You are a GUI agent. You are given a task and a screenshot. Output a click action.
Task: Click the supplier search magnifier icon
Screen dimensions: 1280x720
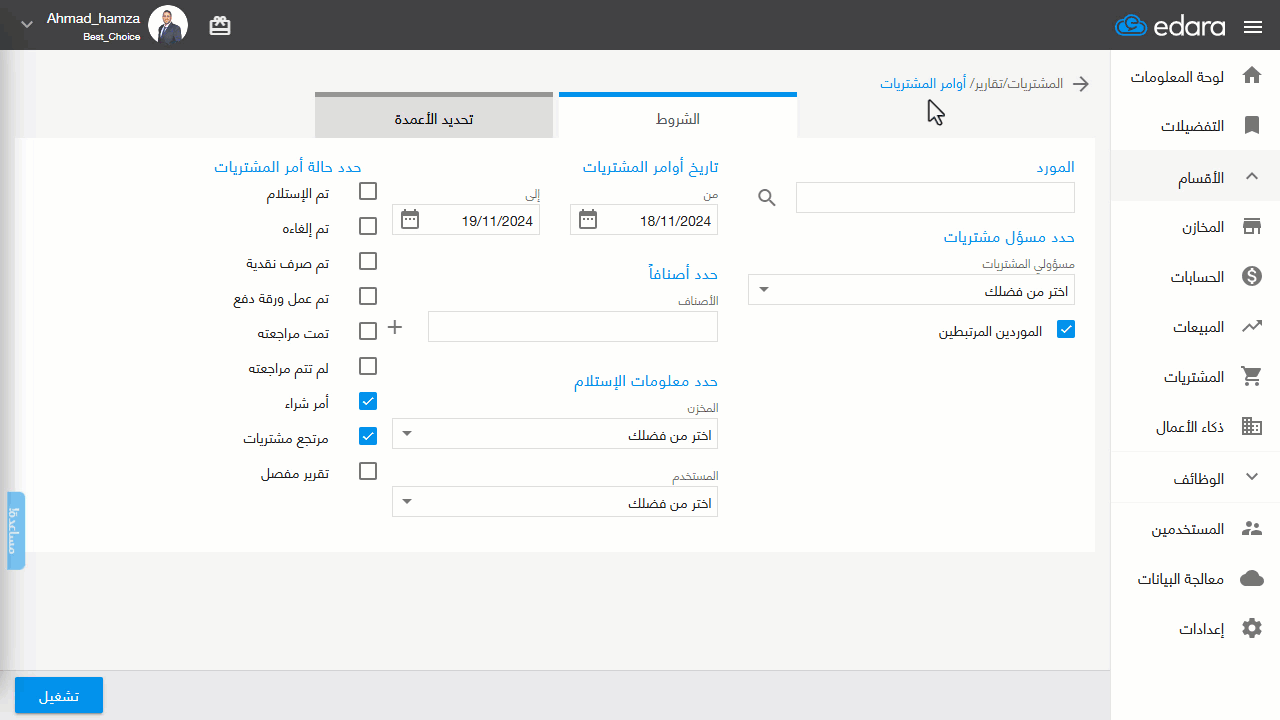click(x=767, y=198)
